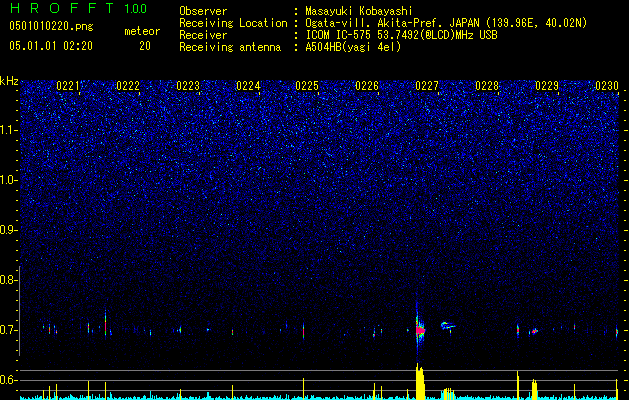
Task: Select the A504HB(yagi 4el) antenna text
Action: 353,47
